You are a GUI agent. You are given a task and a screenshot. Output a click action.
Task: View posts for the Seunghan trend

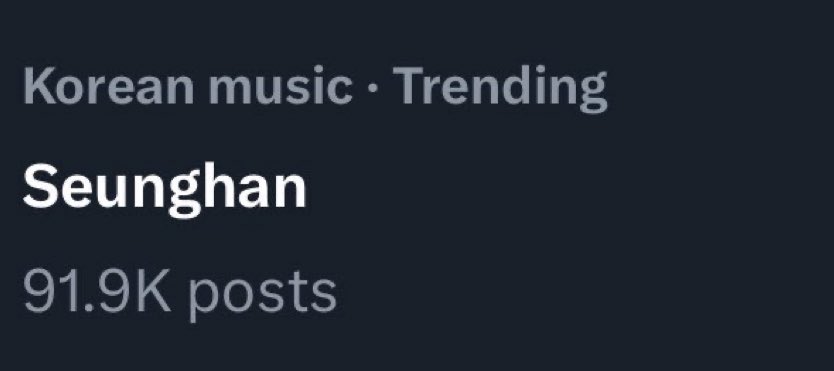coord(180,292)
